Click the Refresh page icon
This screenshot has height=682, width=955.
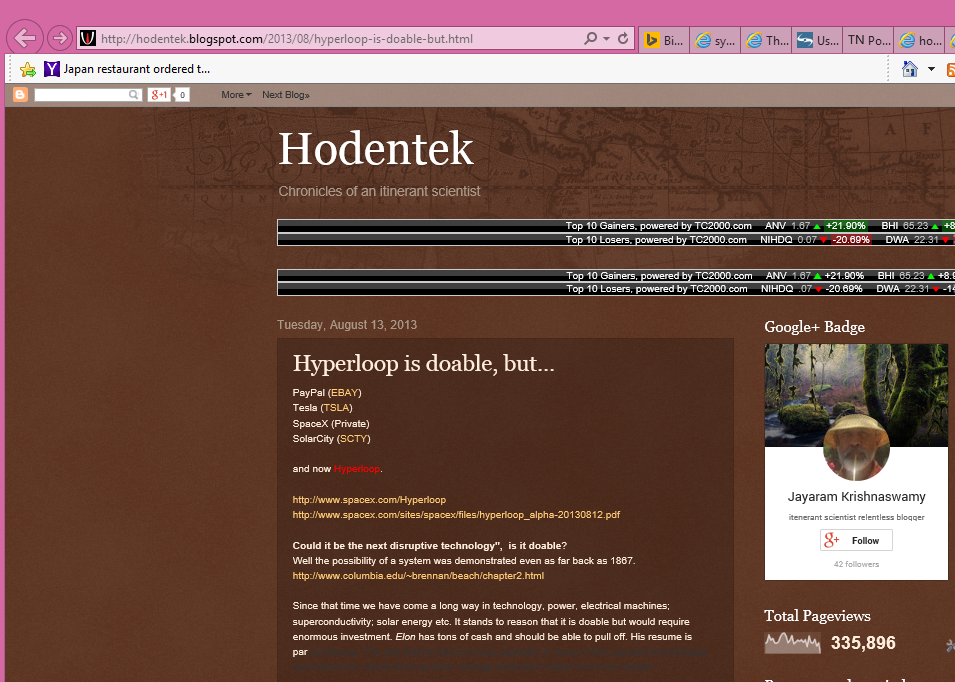622,38
